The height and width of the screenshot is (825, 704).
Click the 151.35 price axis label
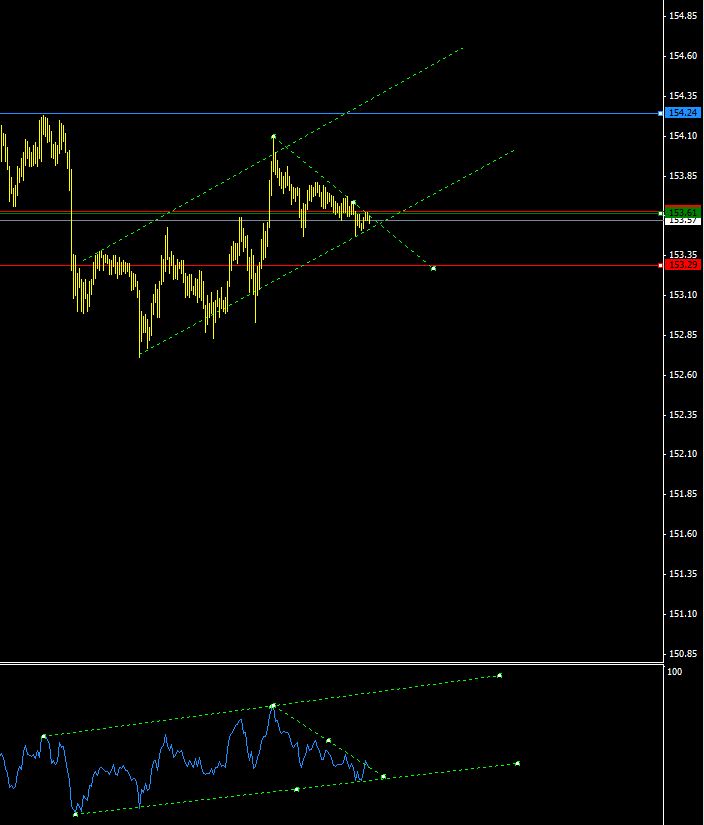click(x=683, y=574)
